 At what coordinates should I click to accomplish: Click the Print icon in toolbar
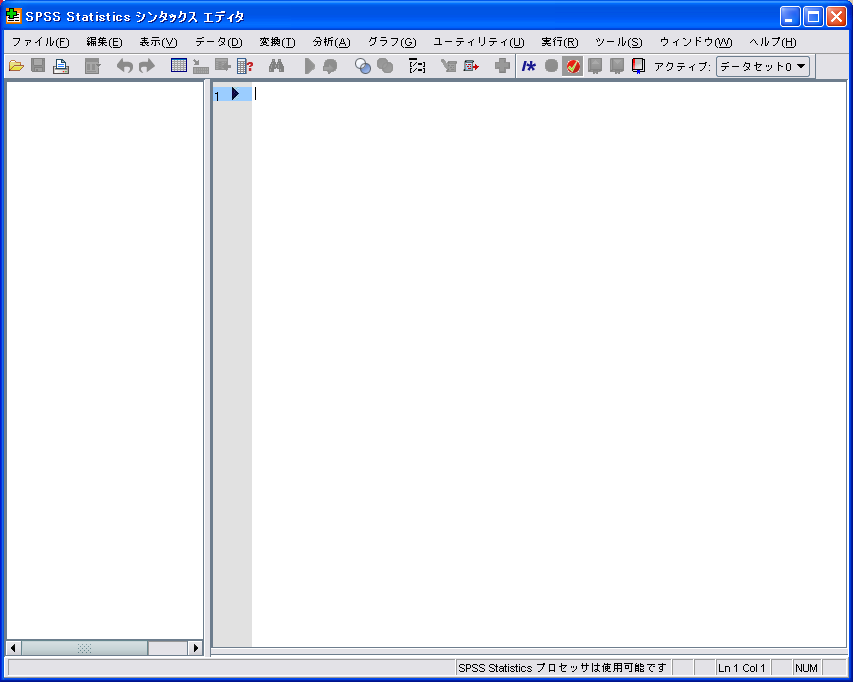point(61,66)
